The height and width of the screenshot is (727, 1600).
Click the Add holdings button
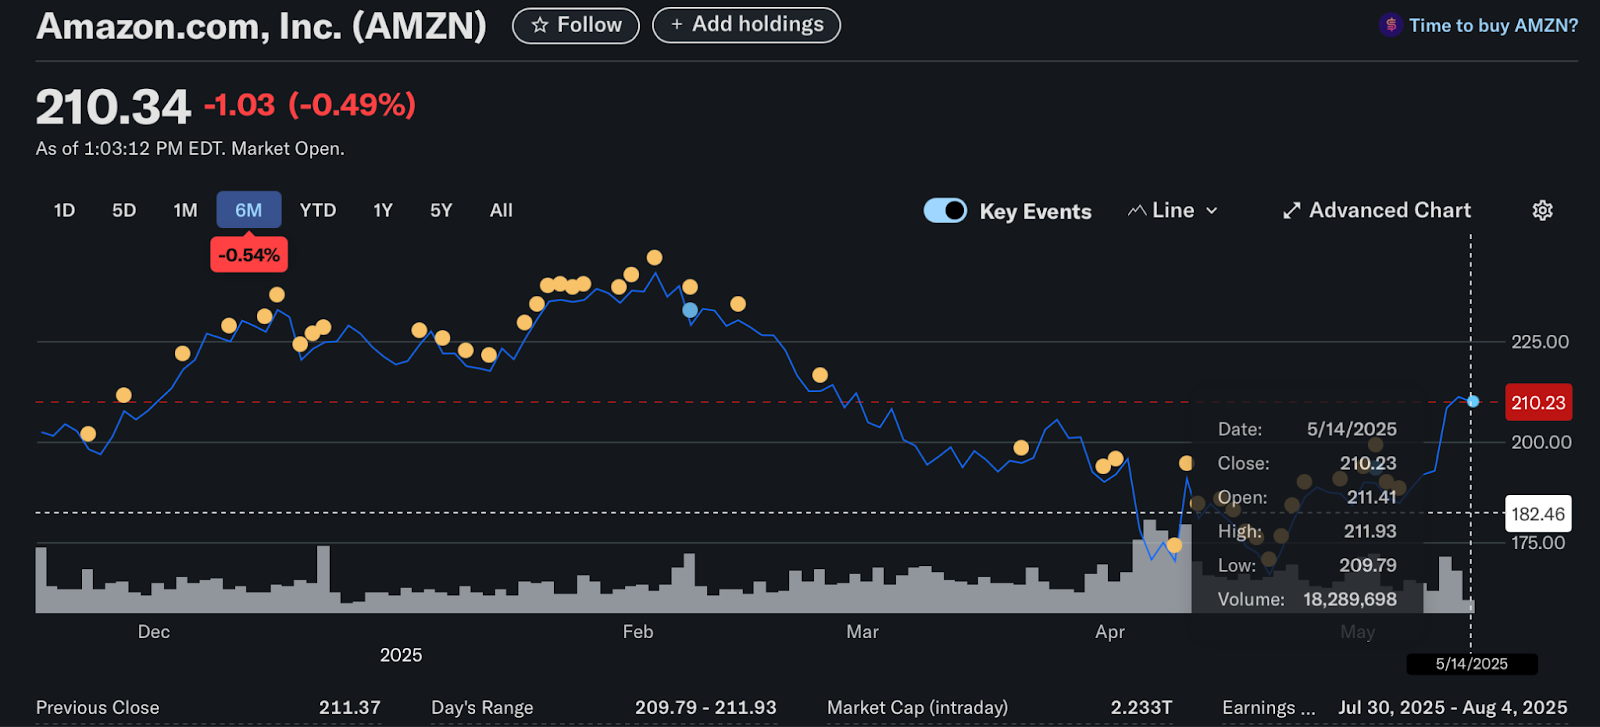(x=746, y=25)
